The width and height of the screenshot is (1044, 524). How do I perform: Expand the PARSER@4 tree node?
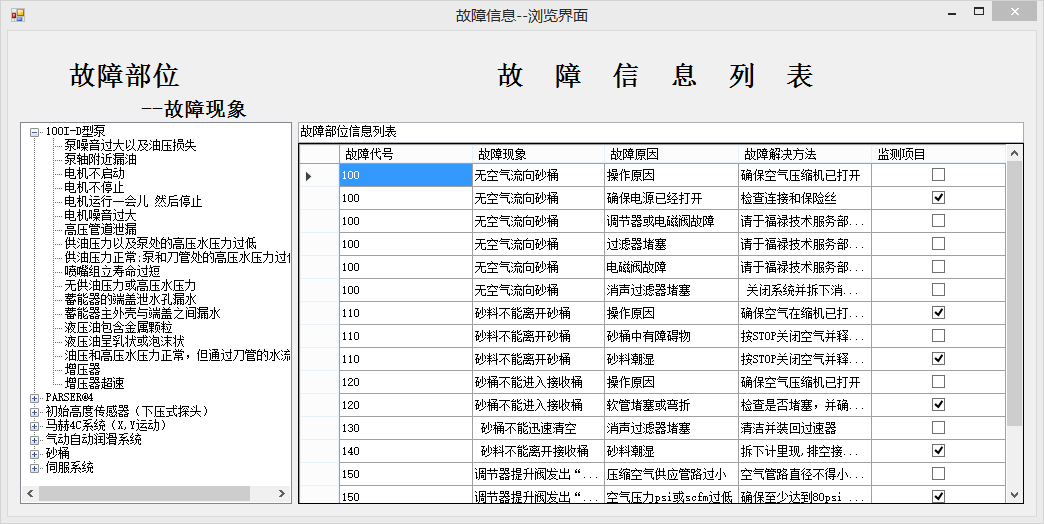(35, 397)
